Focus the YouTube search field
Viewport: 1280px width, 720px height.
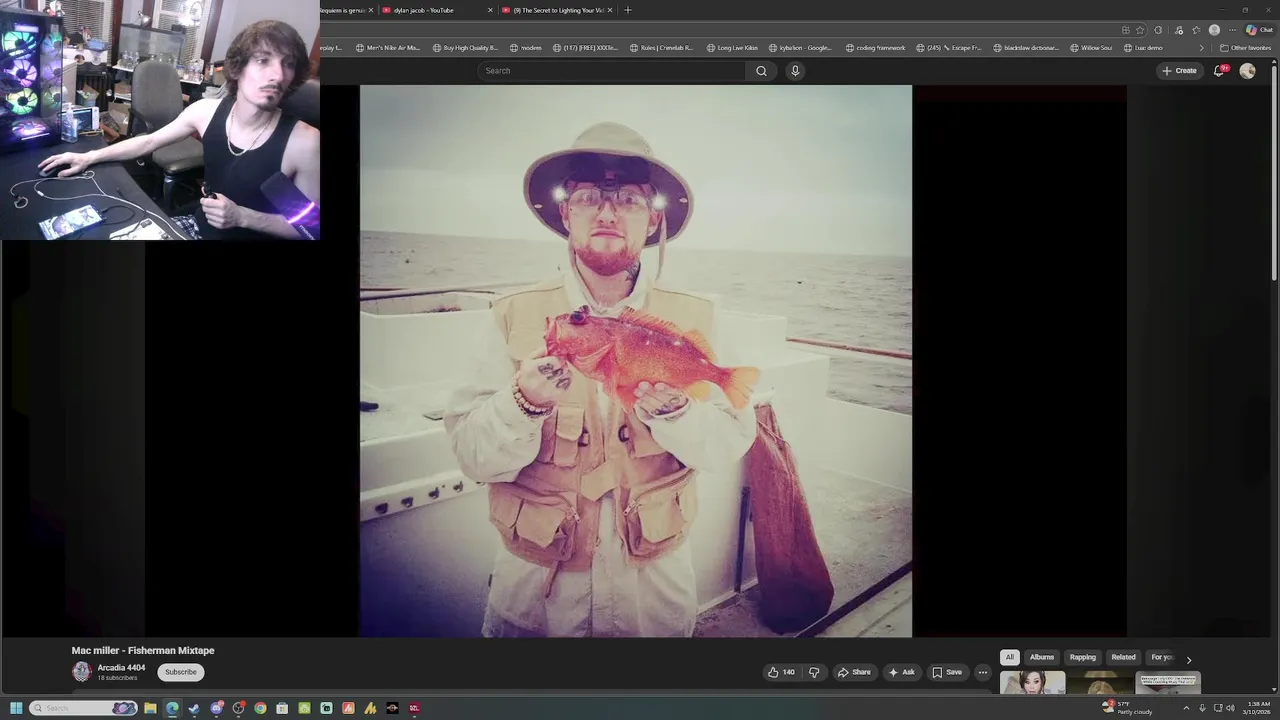click(611, 71)
